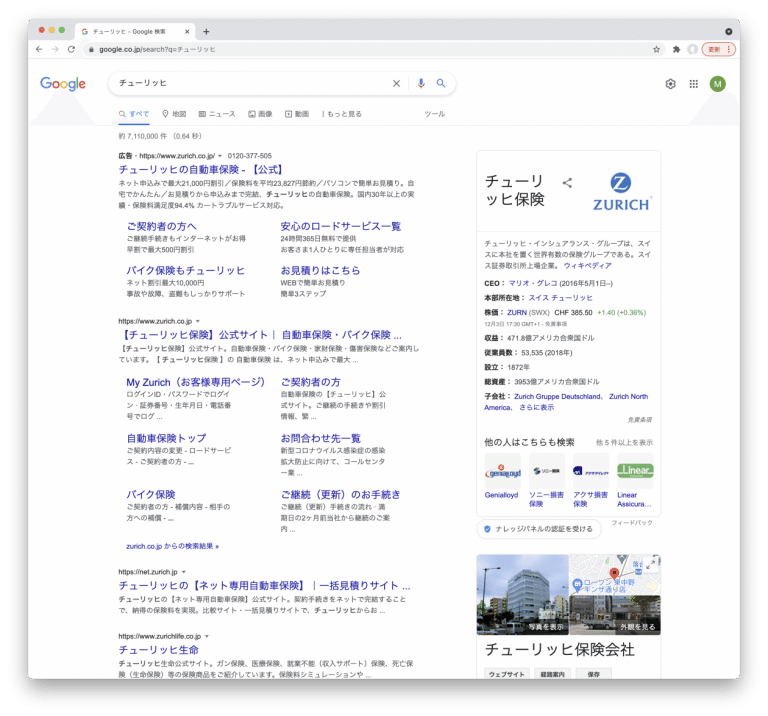Click the red update button in toolbar
The height and width of the screenshot is (716, 768).
tap(718, 49)
